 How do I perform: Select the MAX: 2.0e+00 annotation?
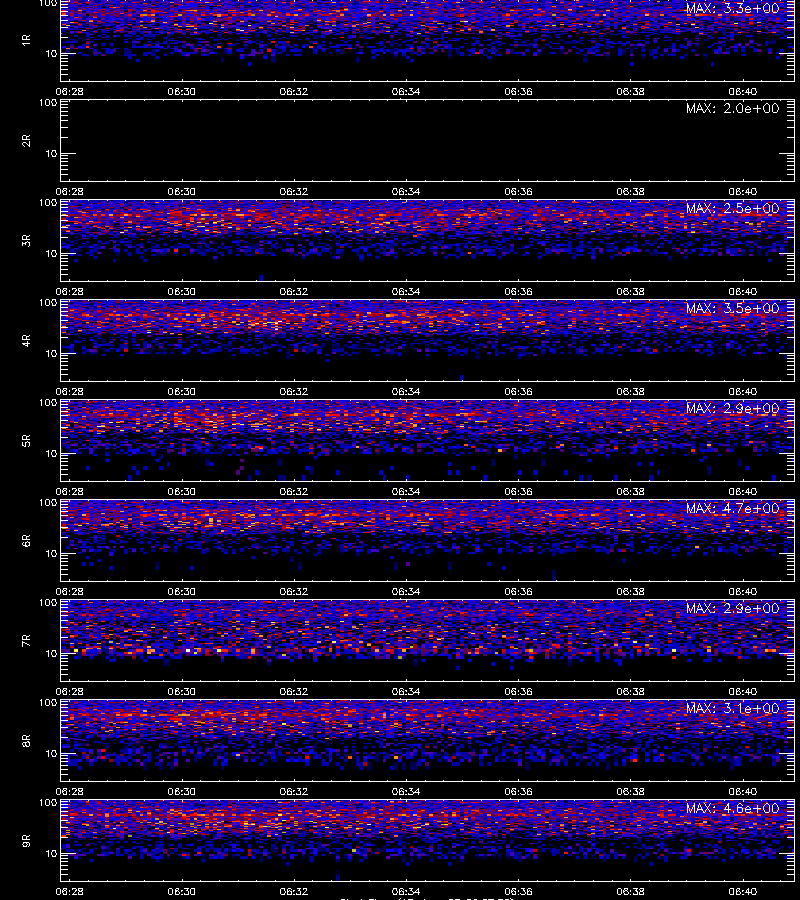point(732,108)
